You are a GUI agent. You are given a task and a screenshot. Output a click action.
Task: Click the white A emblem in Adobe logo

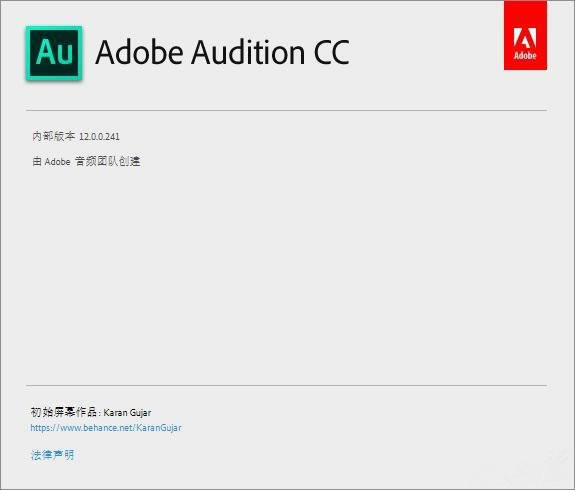525,38
